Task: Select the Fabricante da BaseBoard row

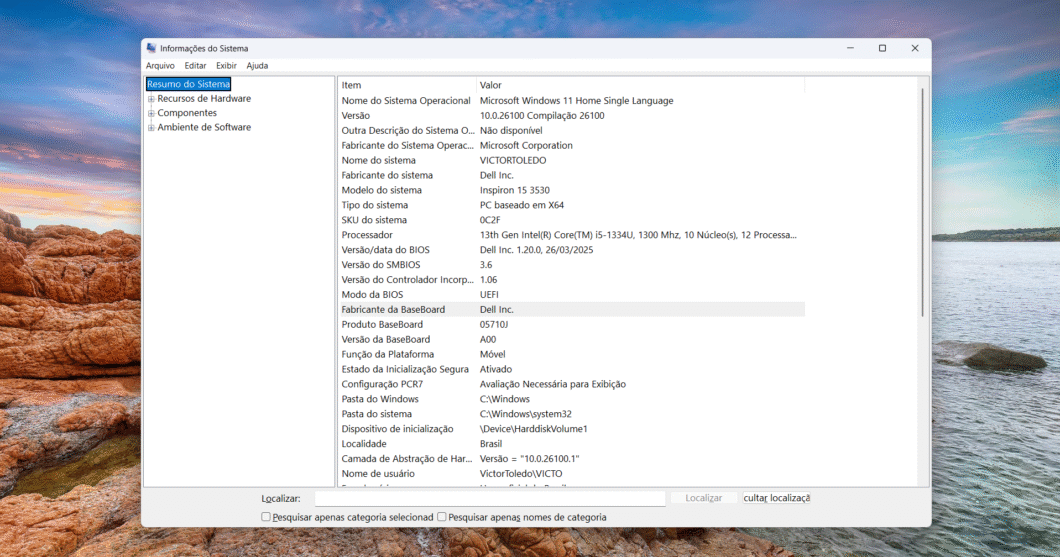Action: click(x=571, y=310)
